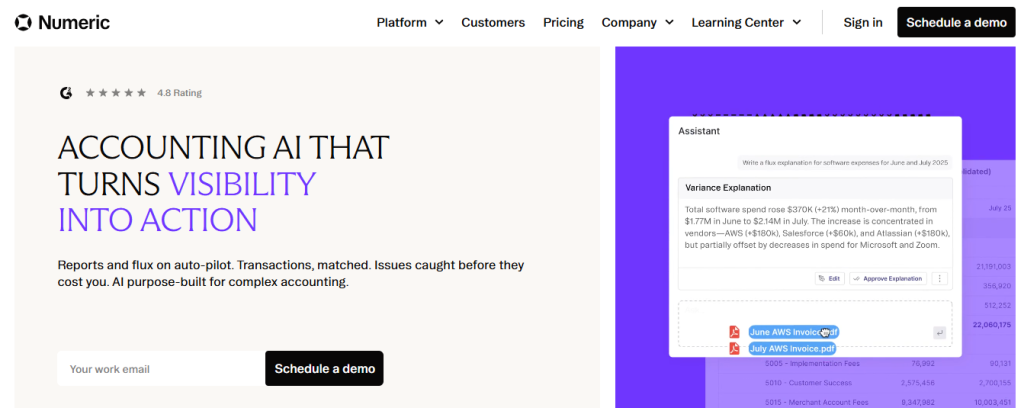Click the July AWS Invoice PDF icon

[x=734, y=349]
